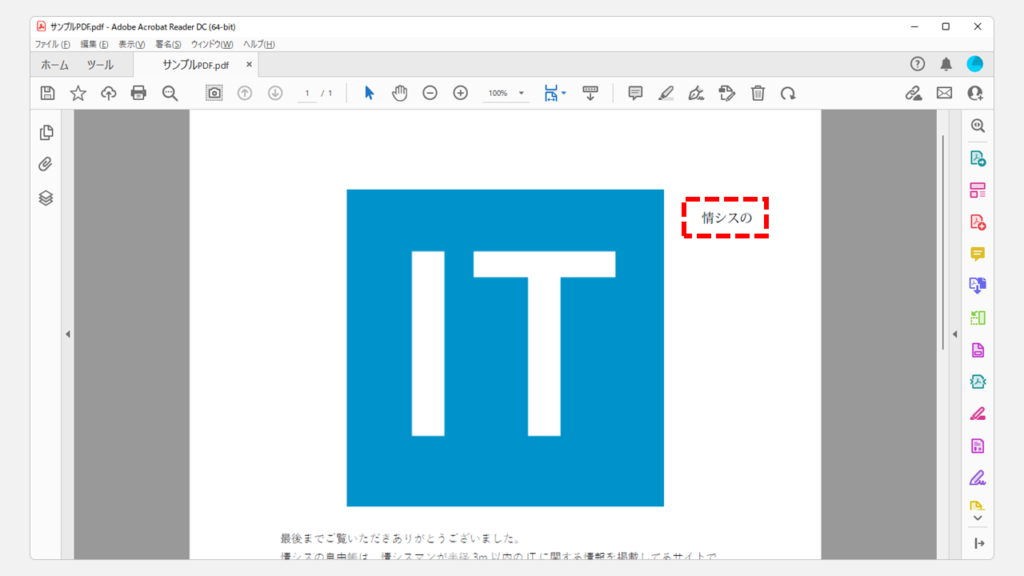Delete page with the trash icon

coord(758,93)
